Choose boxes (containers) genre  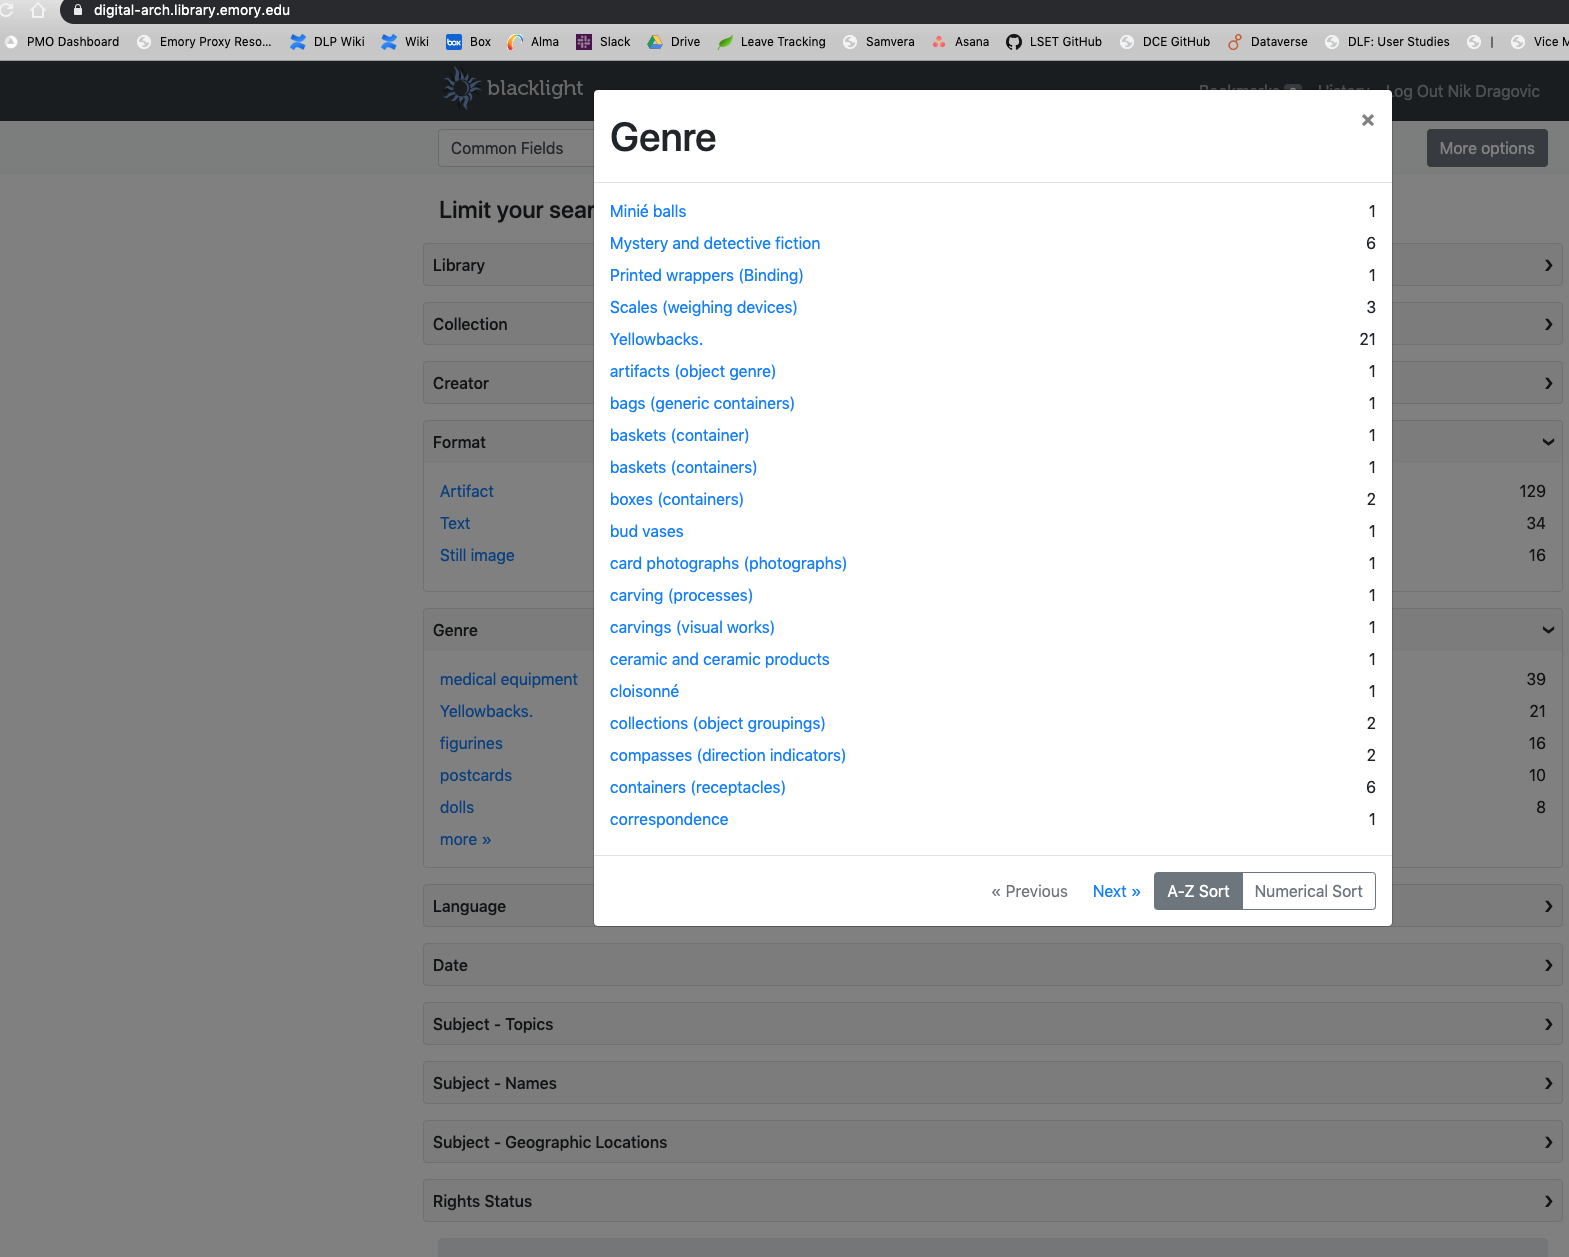677,499
